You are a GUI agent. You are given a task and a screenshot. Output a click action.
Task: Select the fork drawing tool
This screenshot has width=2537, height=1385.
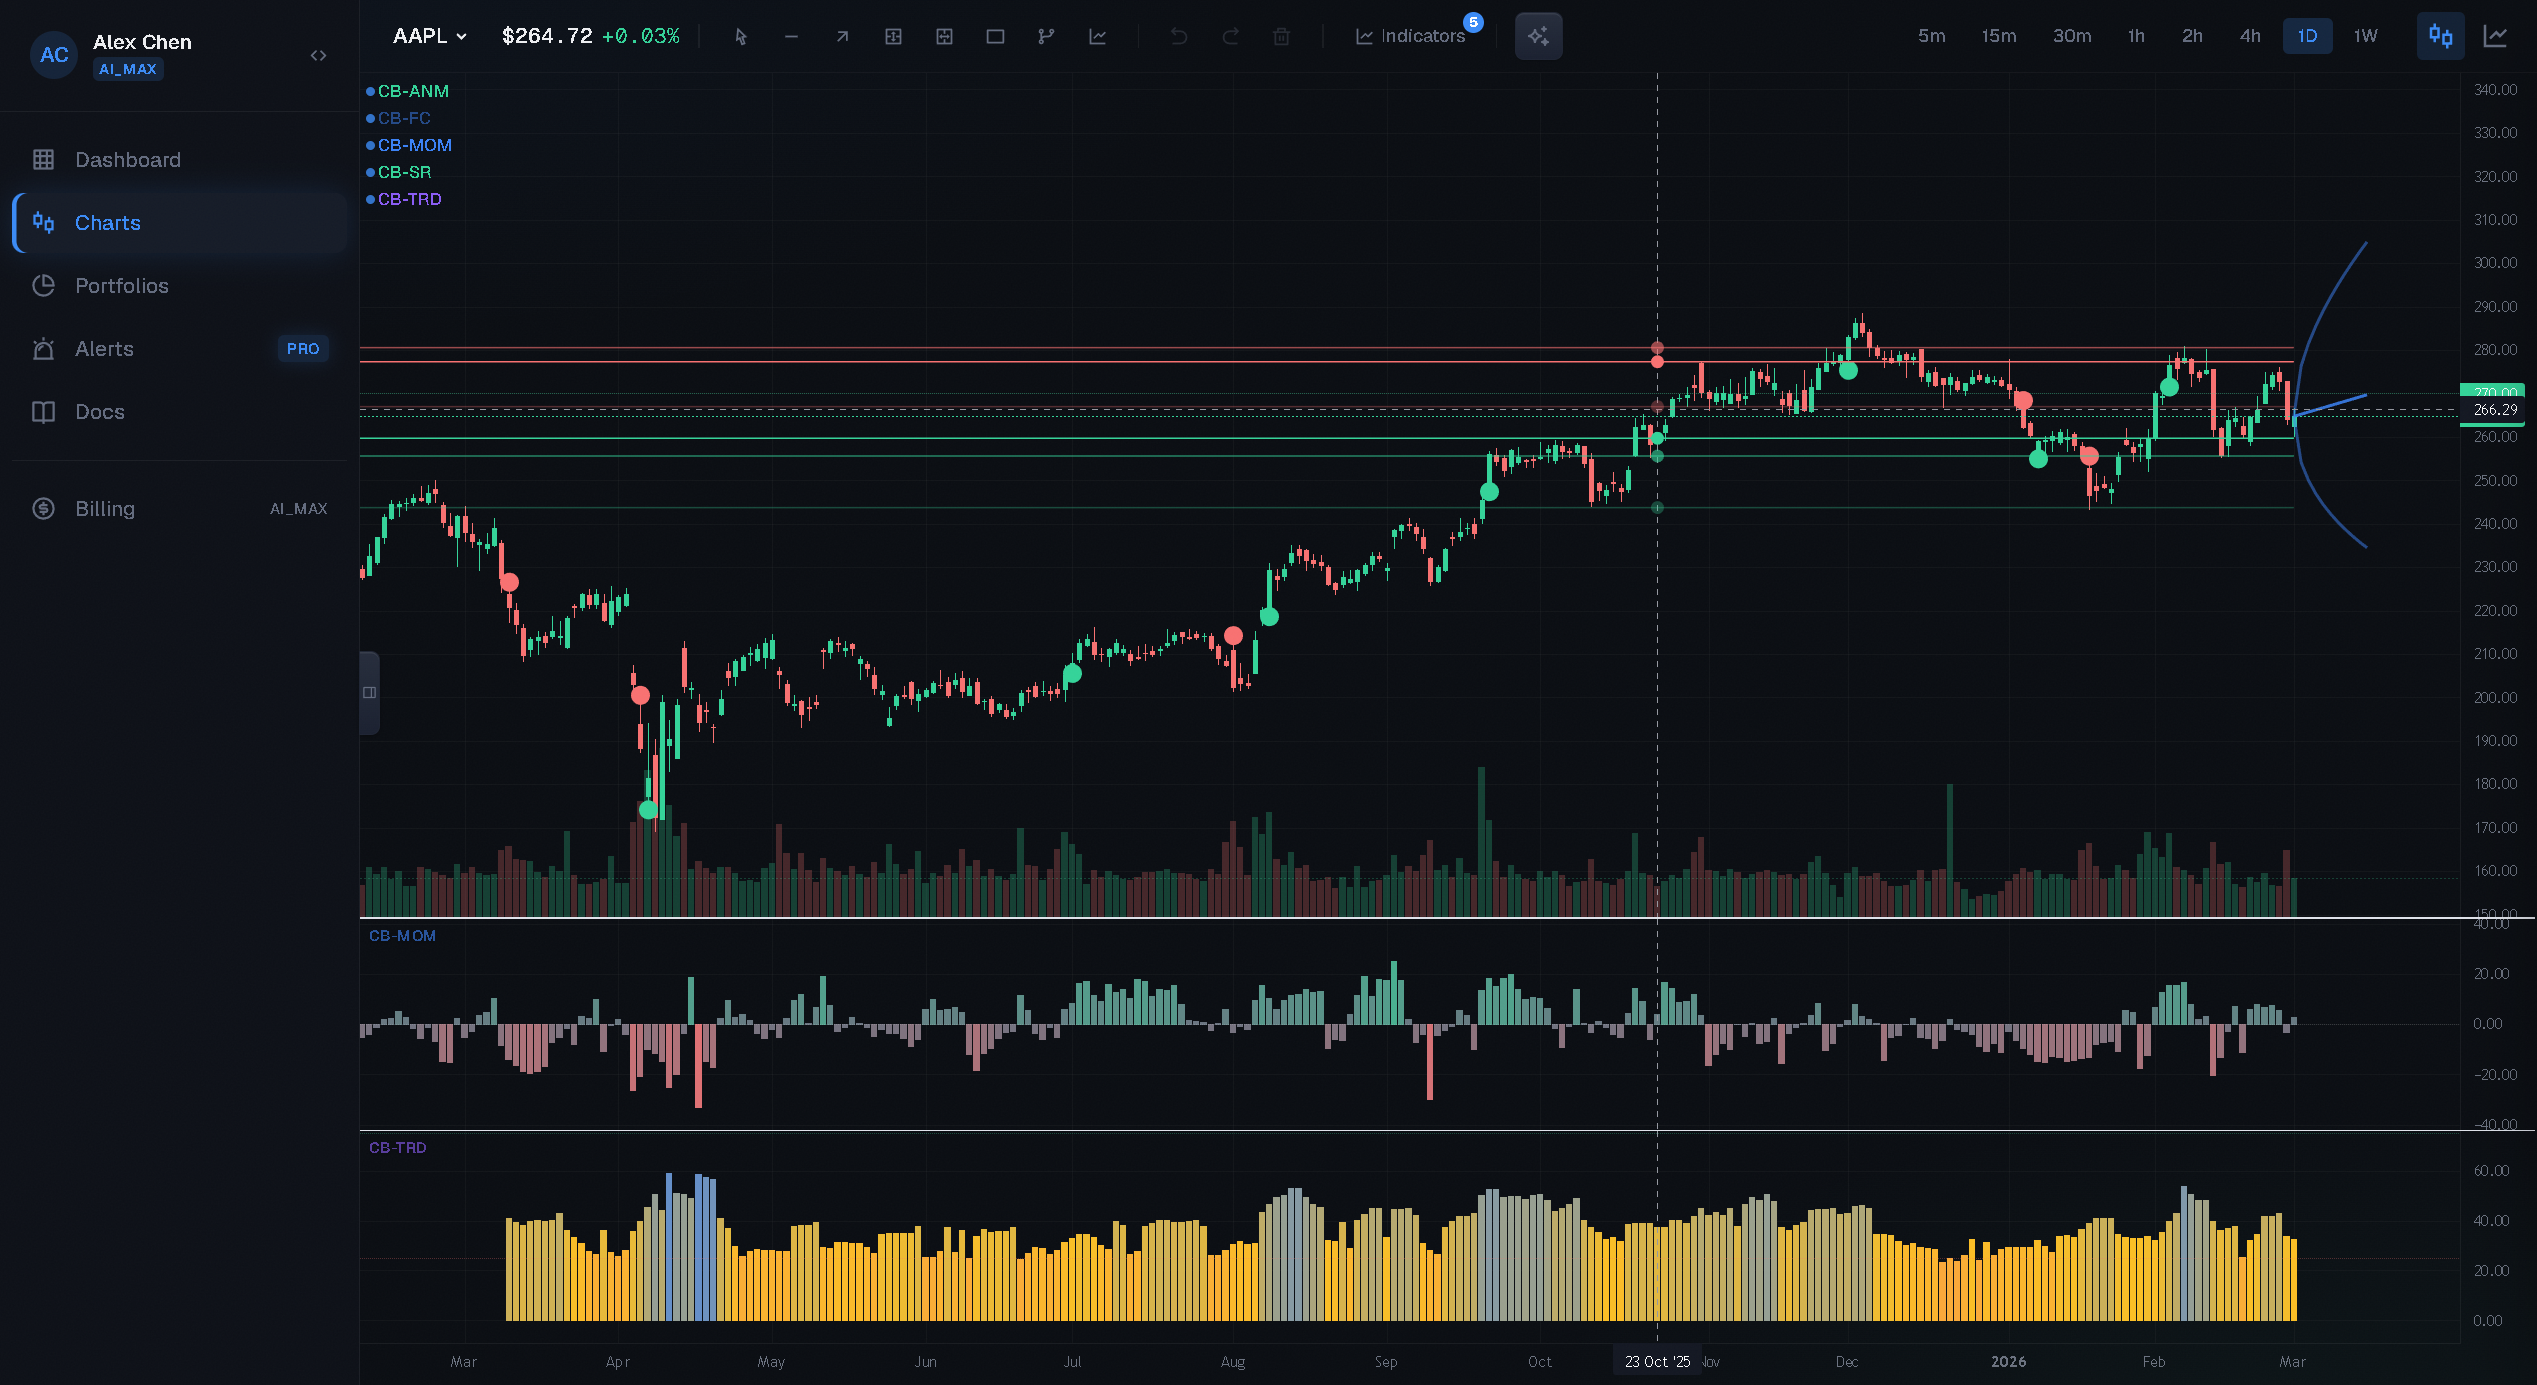click(1046, 36)
